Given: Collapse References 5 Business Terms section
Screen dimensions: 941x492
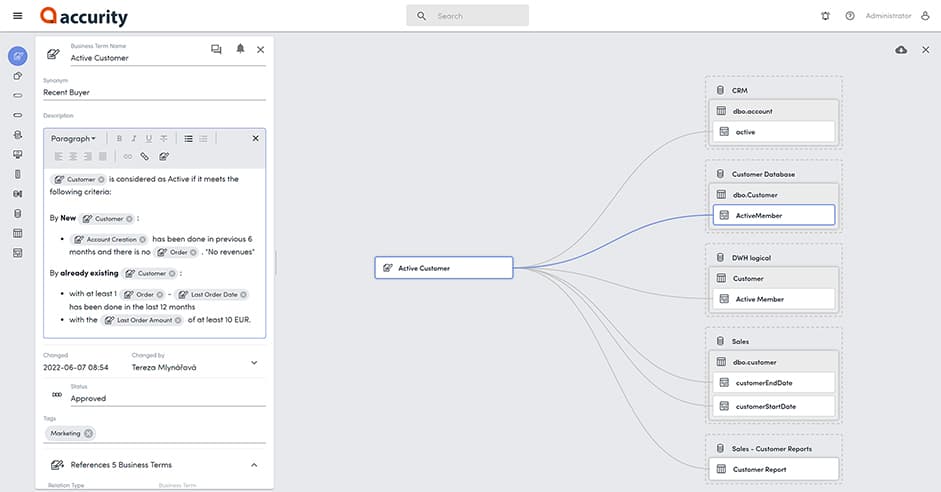Looking at the screenshot, I should [x=254, y=465].
